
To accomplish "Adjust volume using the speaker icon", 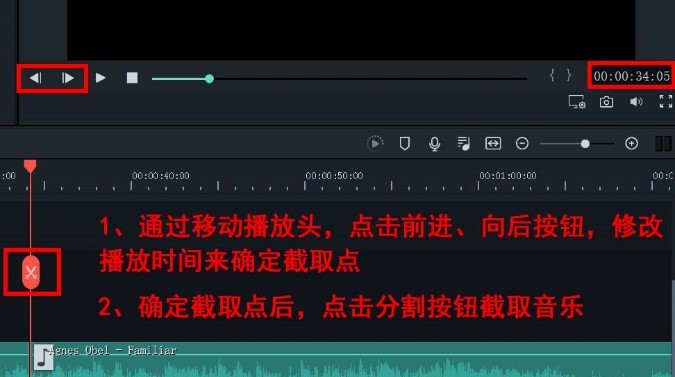I will point(636,102).
